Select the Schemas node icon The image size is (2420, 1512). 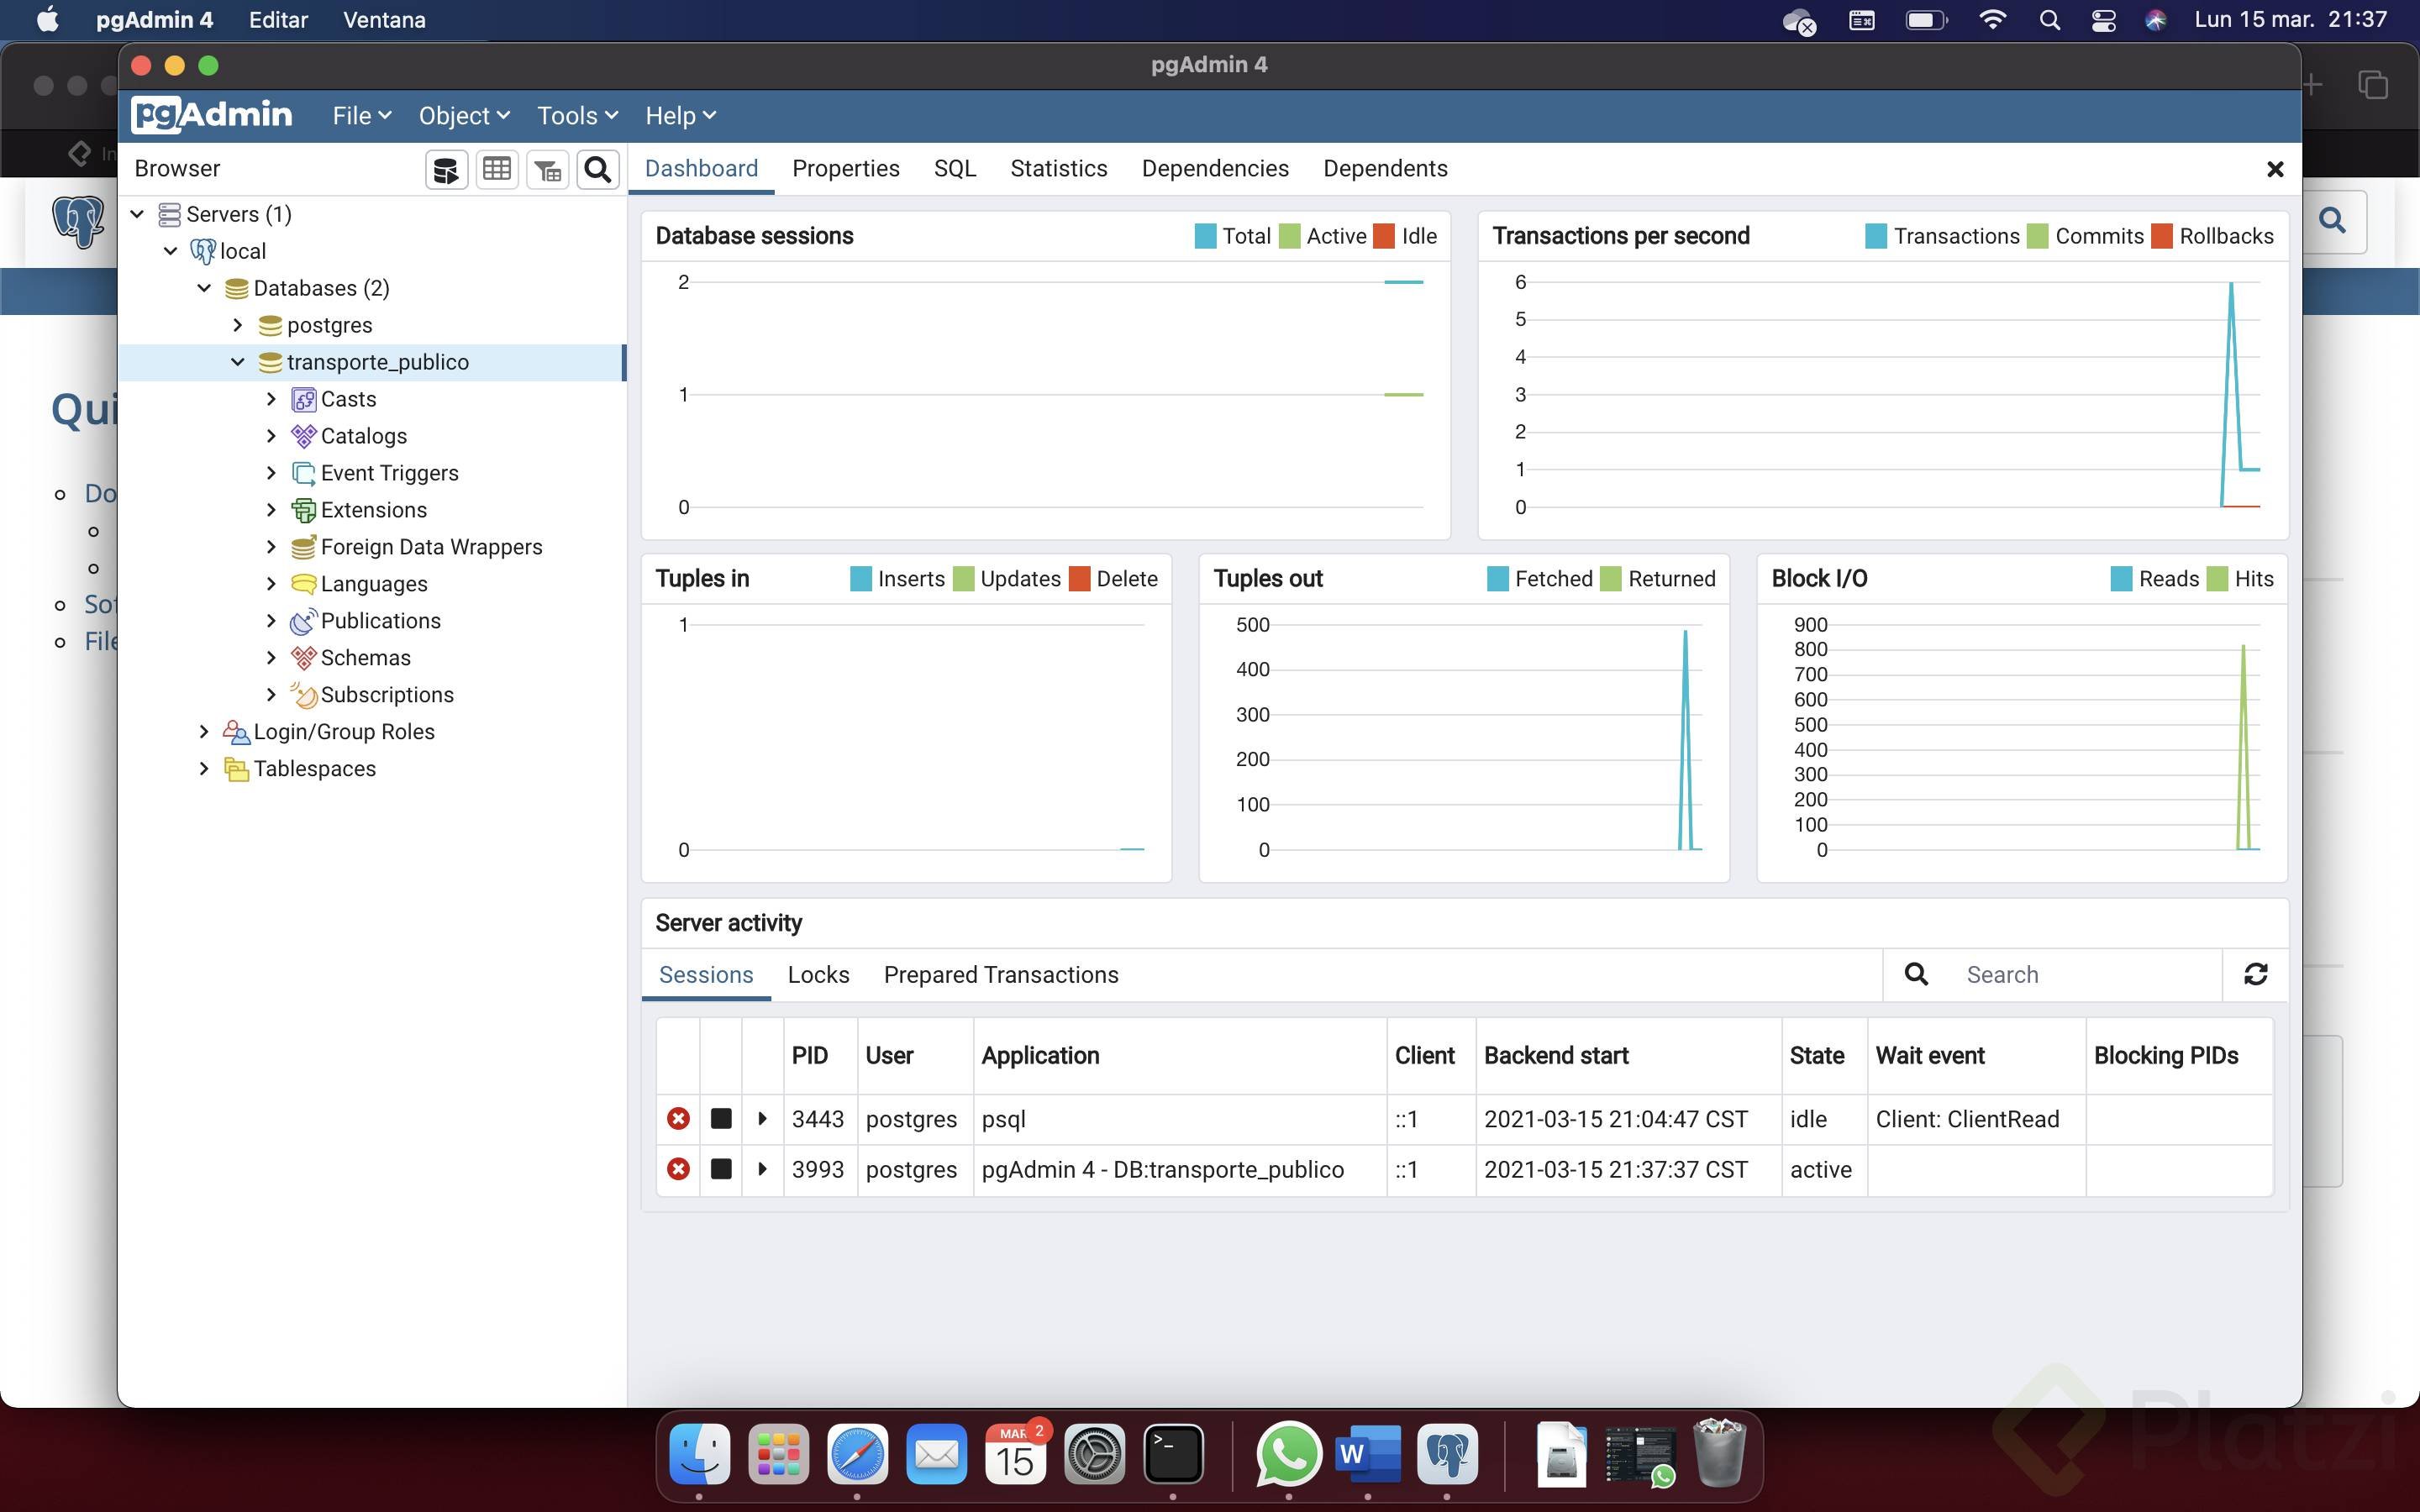point(303,658)
